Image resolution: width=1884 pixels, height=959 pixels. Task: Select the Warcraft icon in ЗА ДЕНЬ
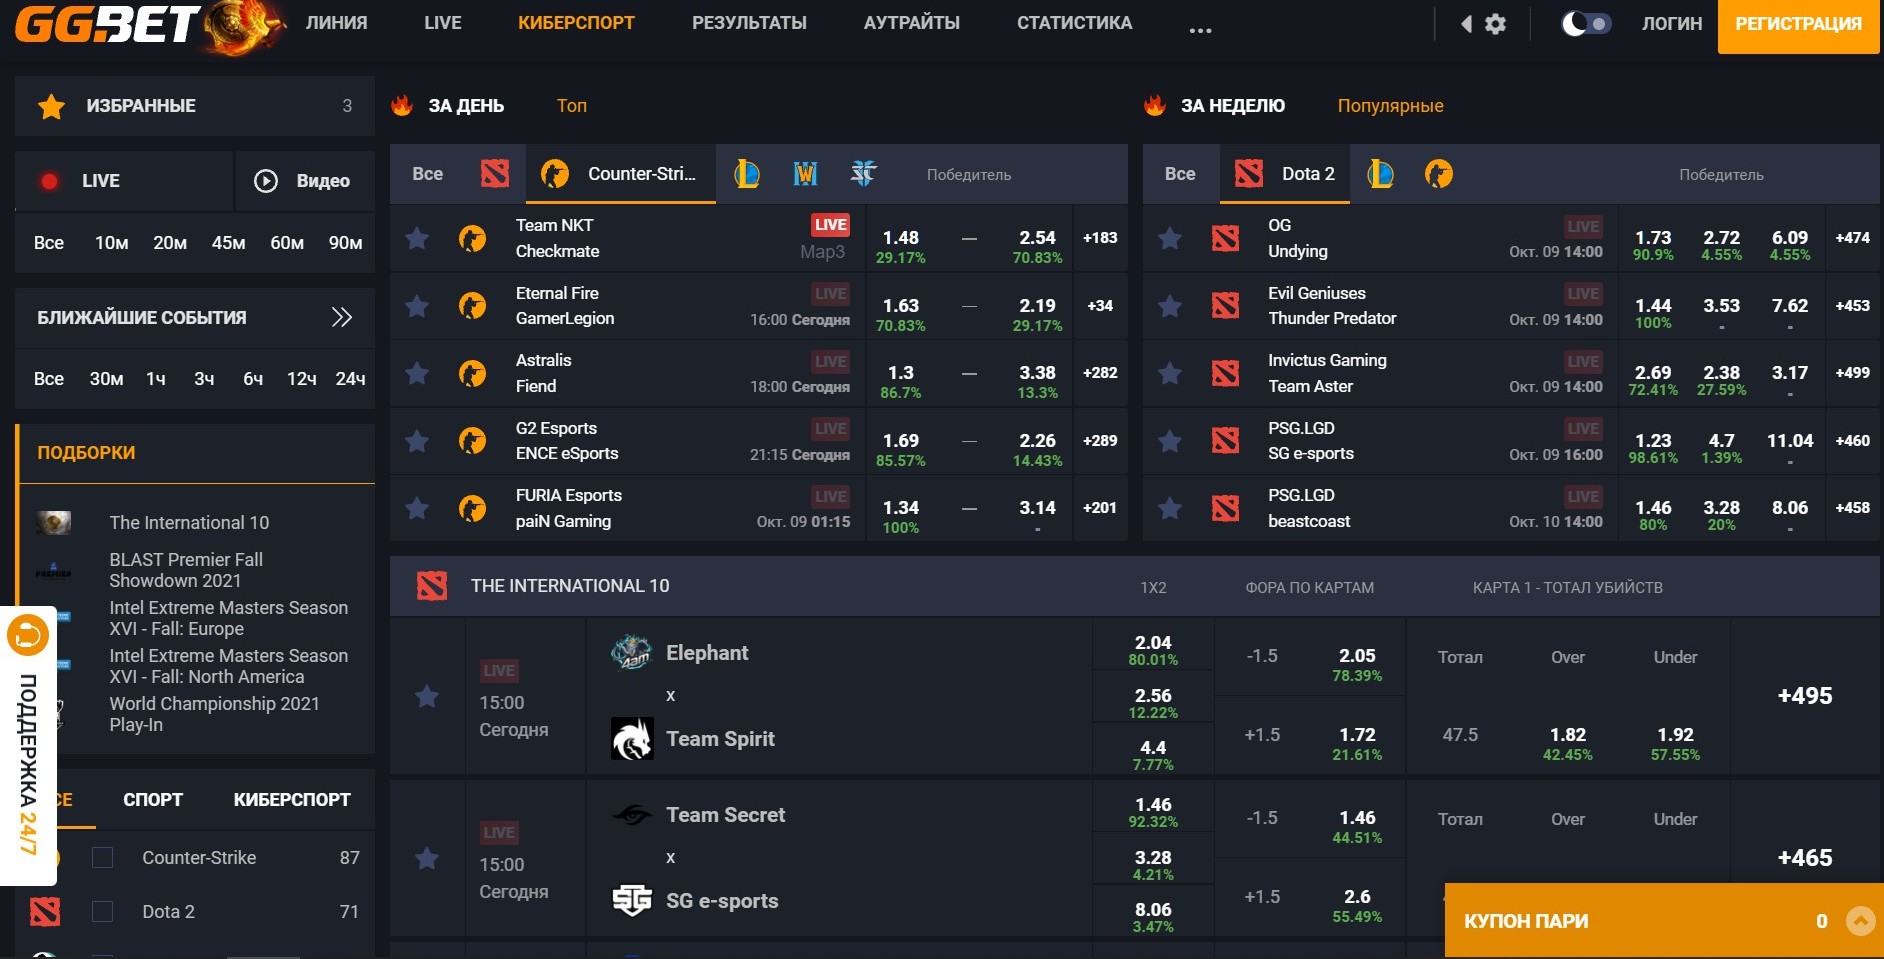point(805,174)
